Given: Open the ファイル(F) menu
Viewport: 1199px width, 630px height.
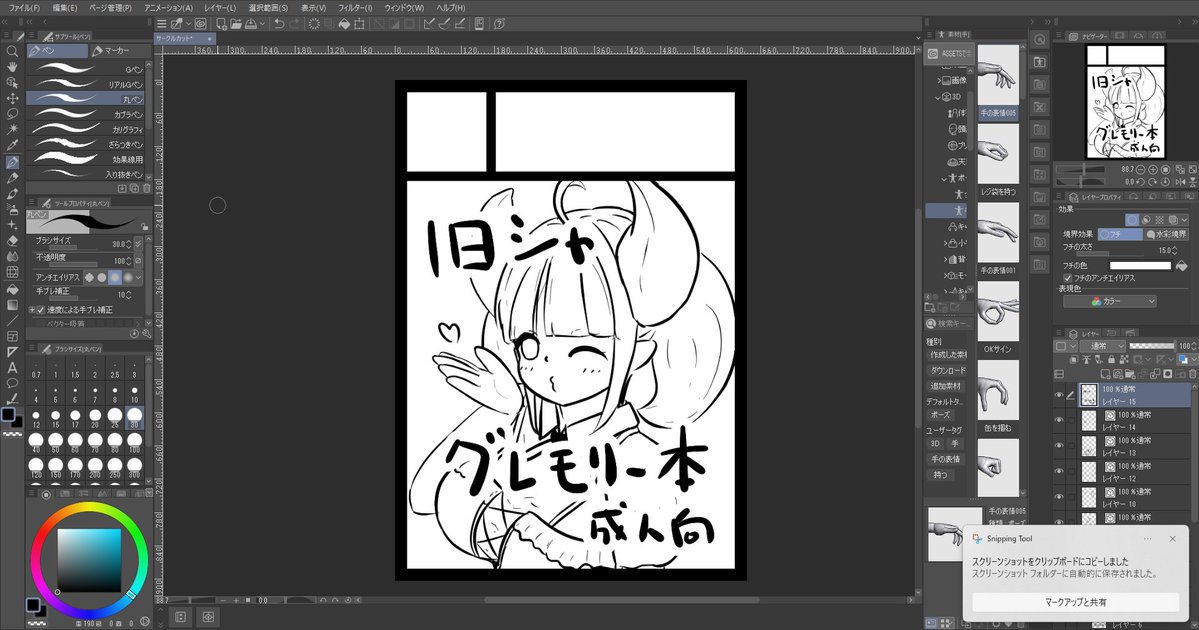Looking at the screenshot, I should (x=24, y=8).
